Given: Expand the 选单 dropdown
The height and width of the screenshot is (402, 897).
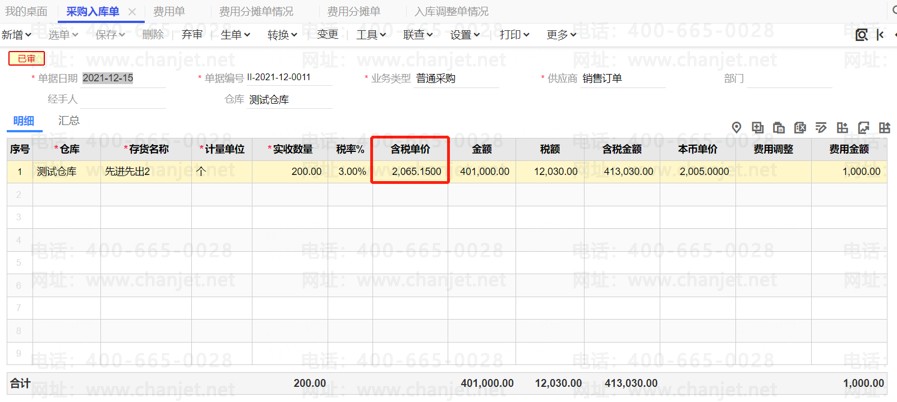Looking at the screenshot, I should 63,35.
